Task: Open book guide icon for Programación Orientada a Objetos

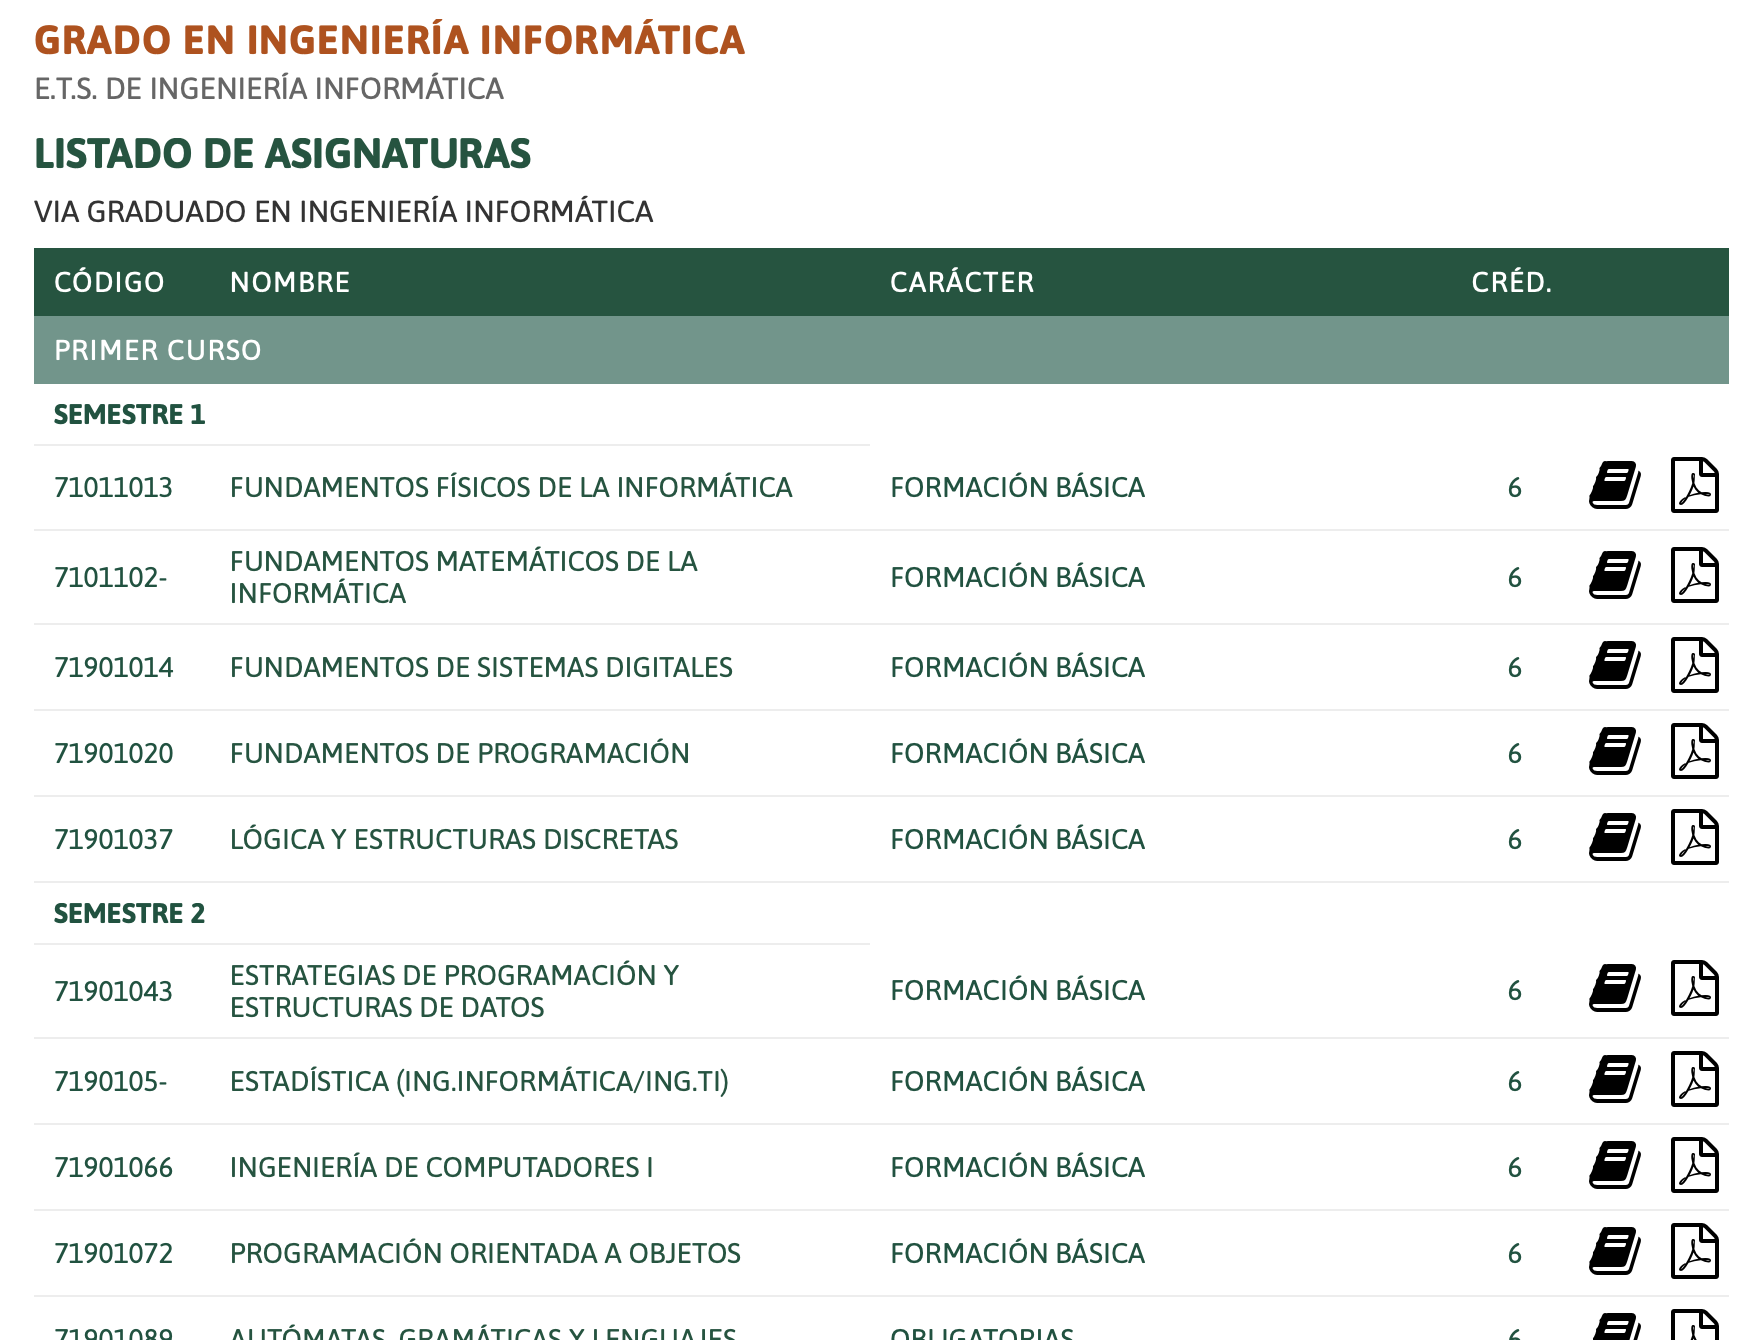Action: (1615, 1251)
